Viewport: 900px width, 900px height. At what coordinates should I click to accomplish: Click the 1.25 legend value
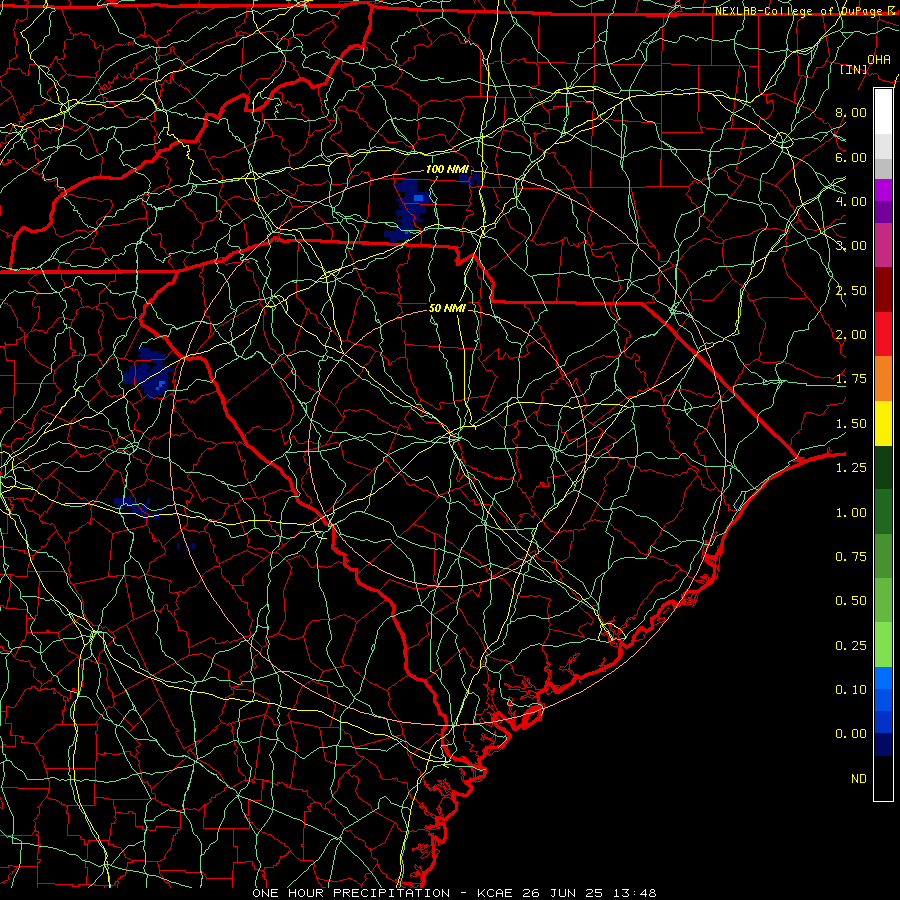click(x=851, y=468)
